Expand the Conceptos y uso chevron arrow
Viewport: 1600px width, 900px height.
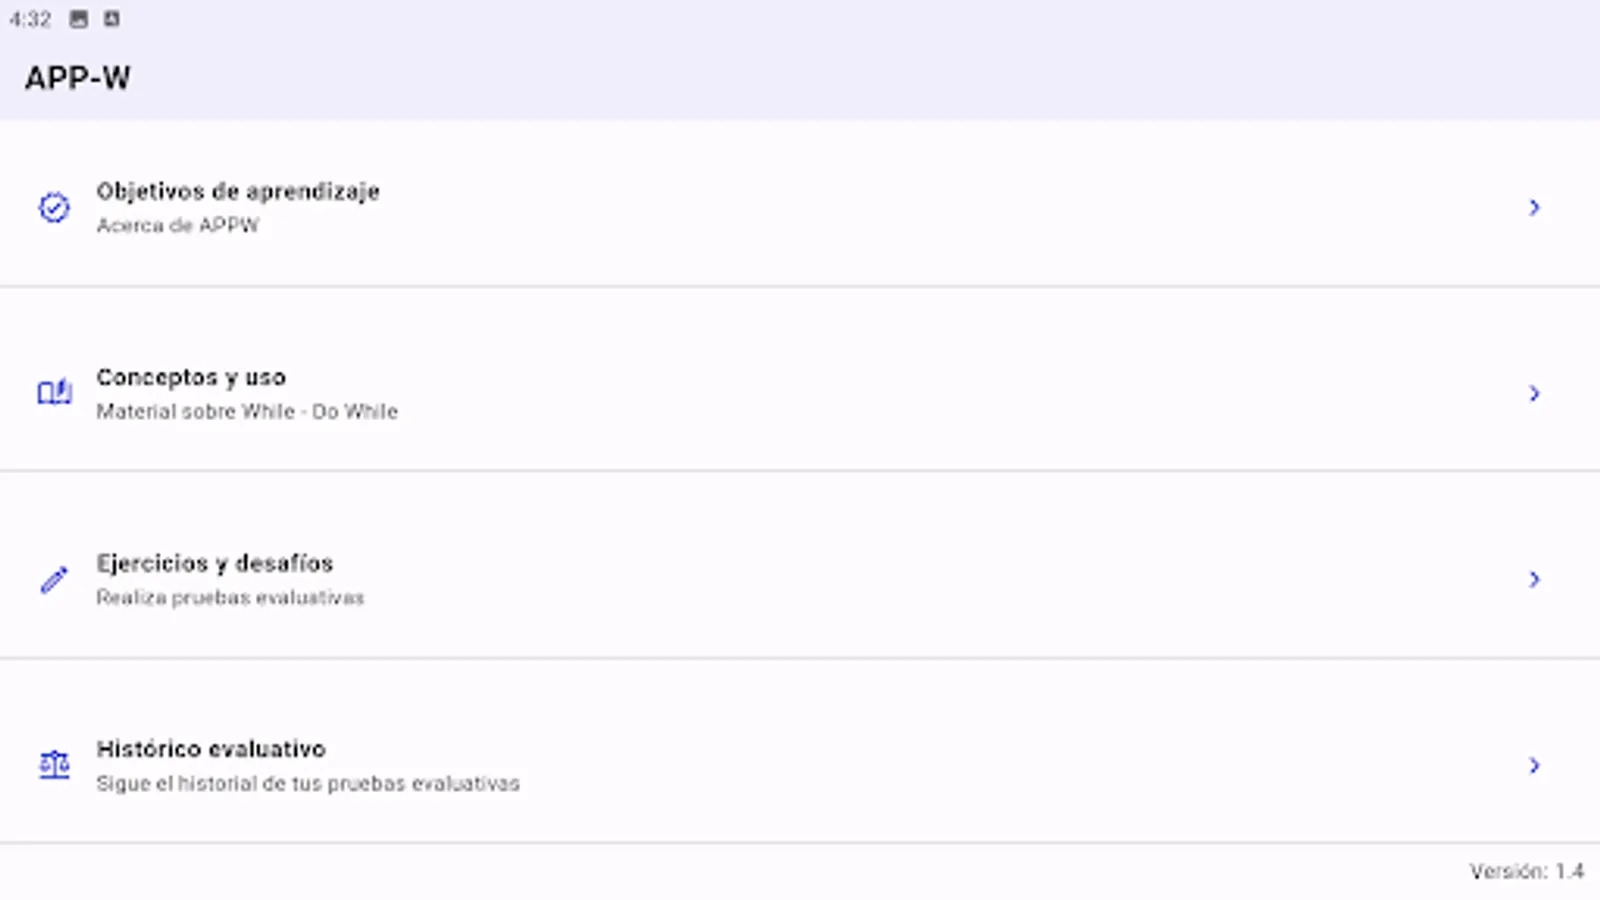[1534, 393]
